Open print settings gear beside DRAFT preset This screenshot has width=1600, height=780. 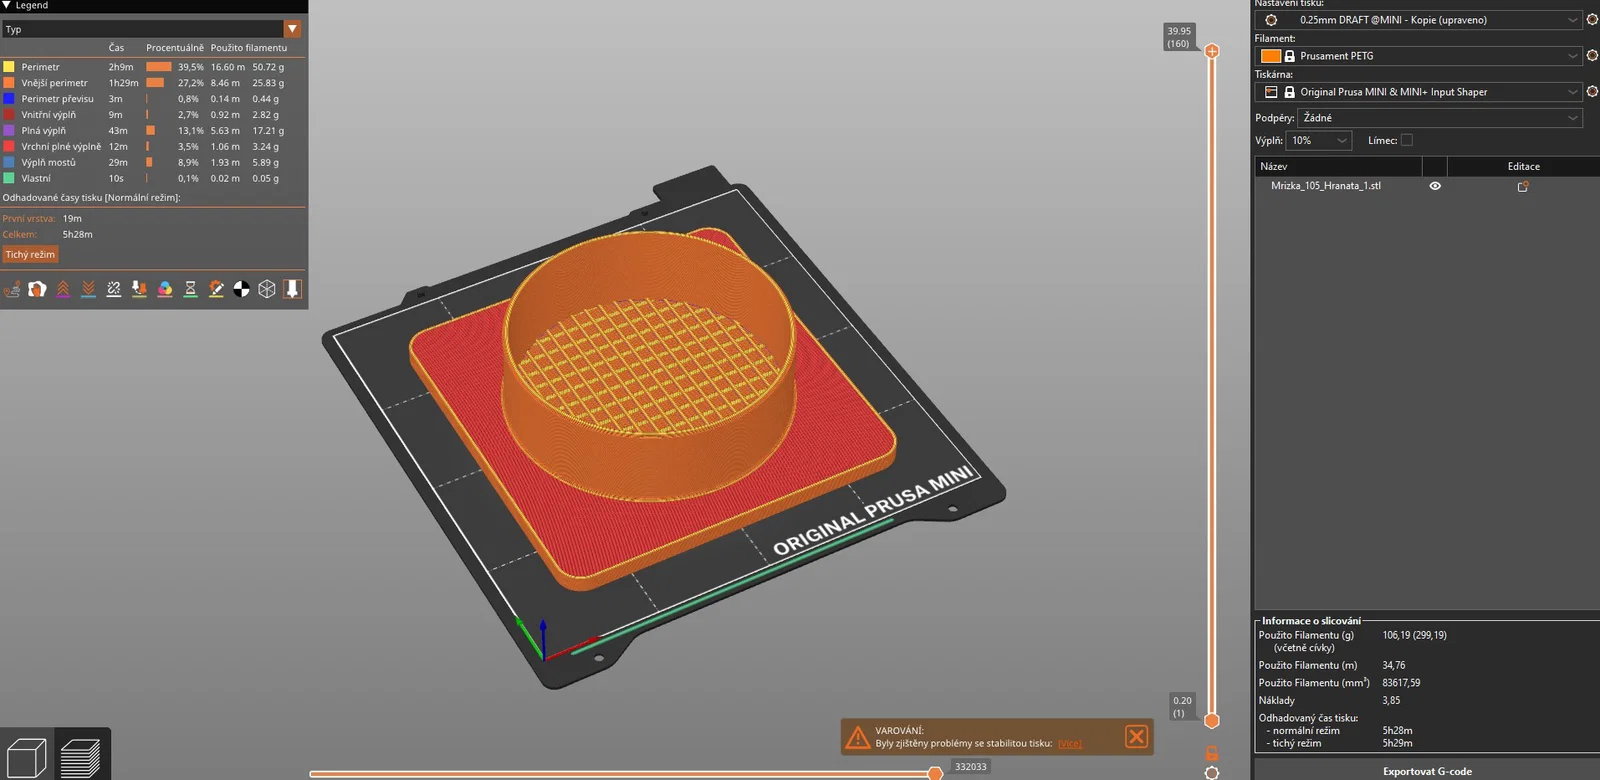click(1592, 20)
